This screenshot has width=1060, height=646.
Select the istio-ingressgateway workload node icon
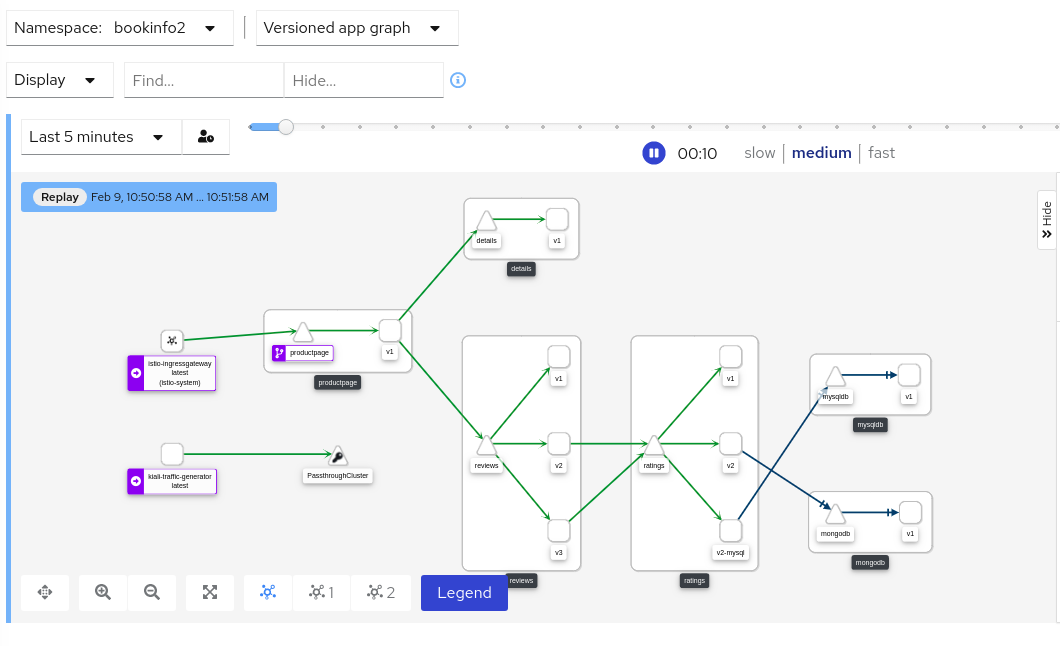172,341
